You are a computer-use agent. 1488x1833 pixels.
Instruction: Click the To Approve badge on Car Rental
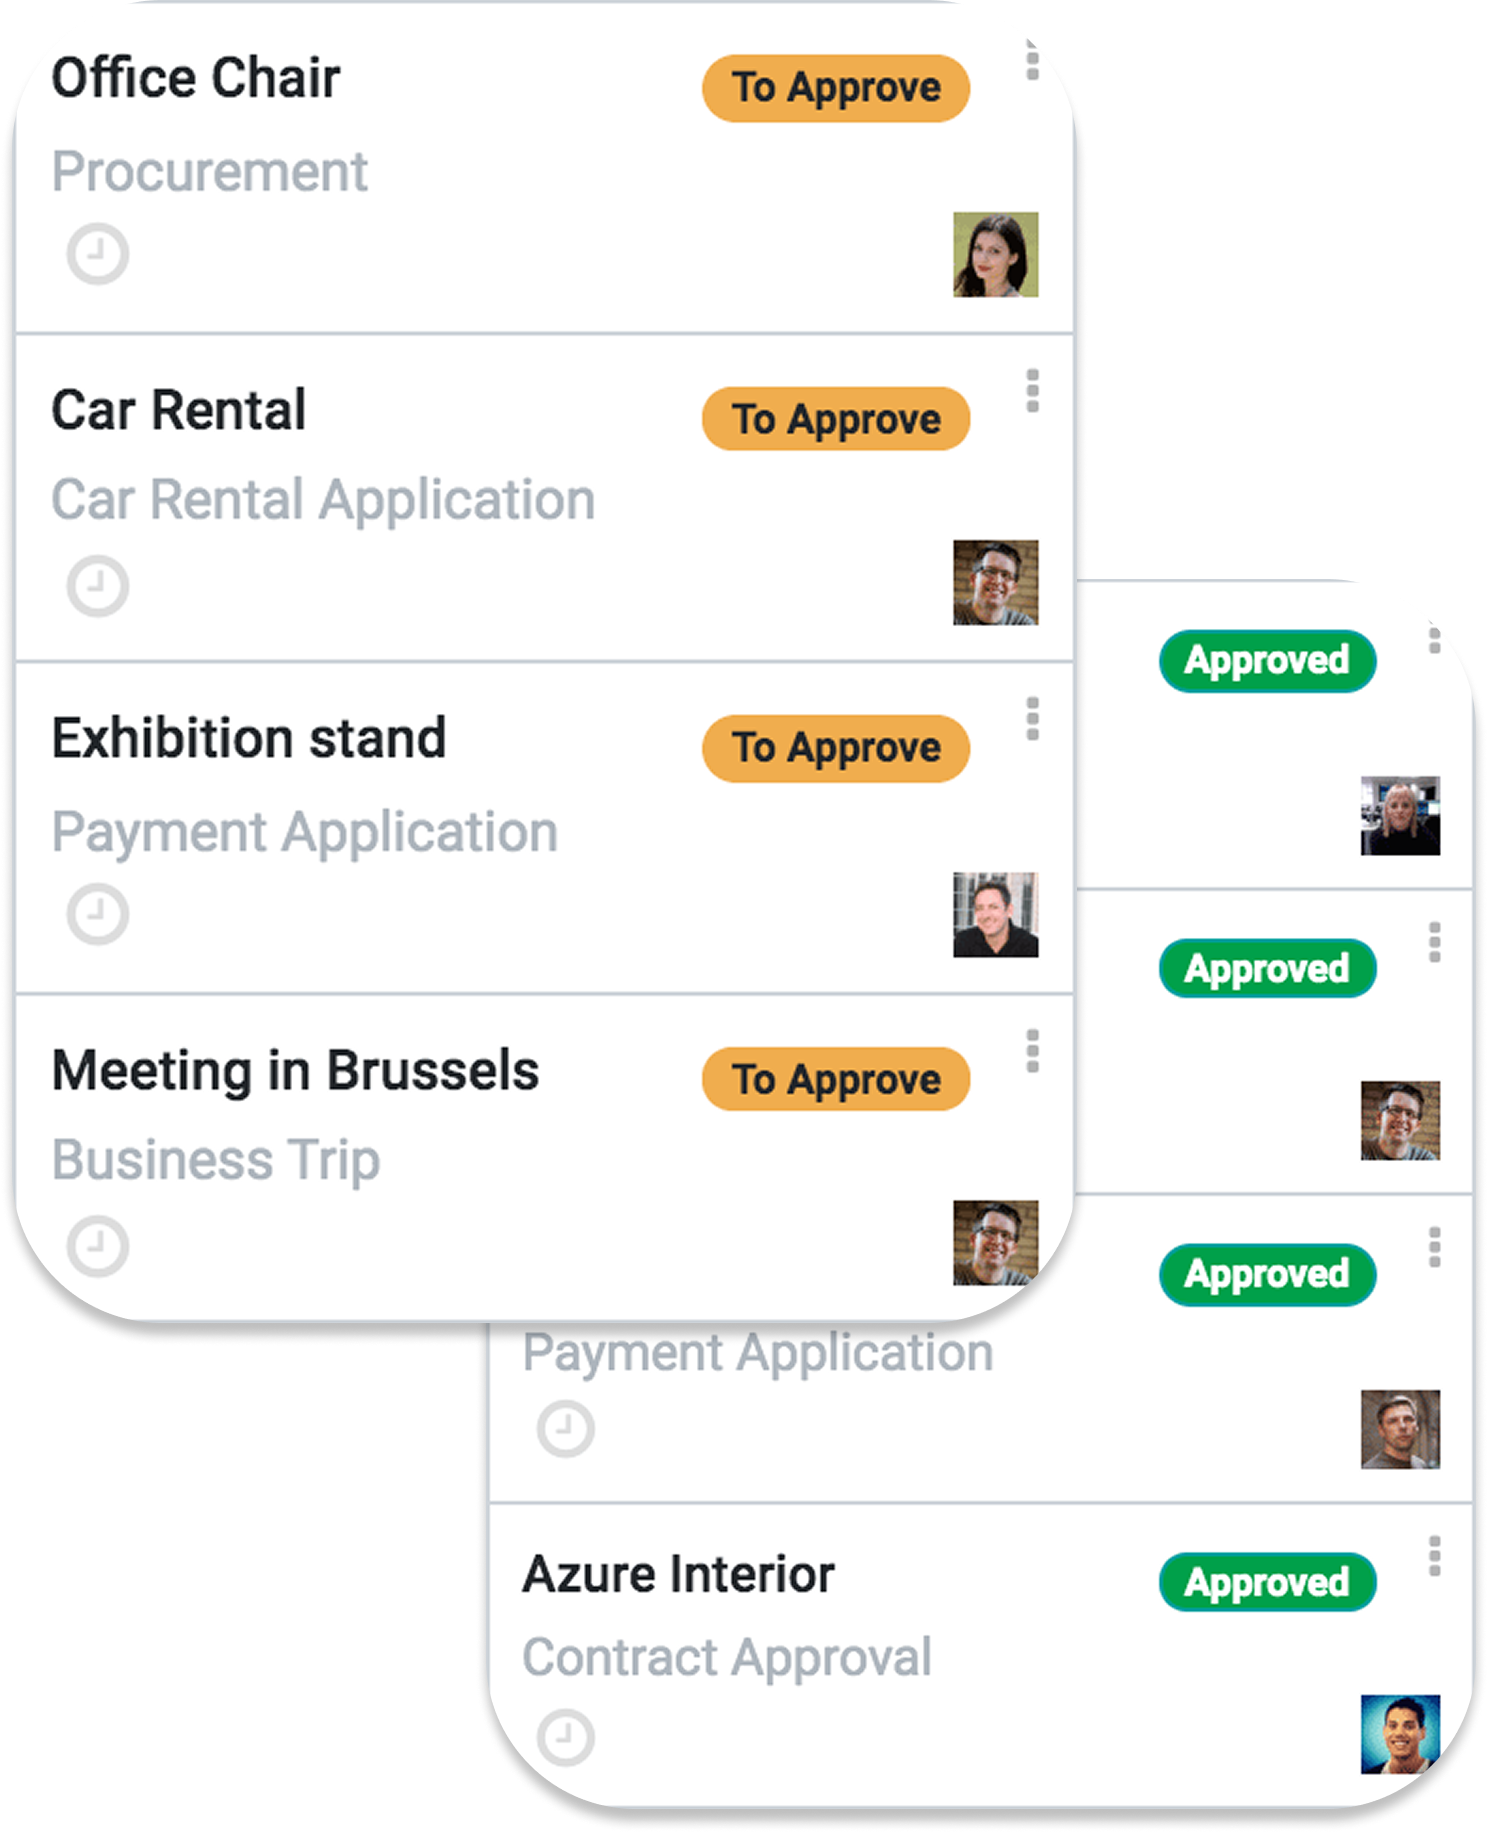[x=836, y=419]
